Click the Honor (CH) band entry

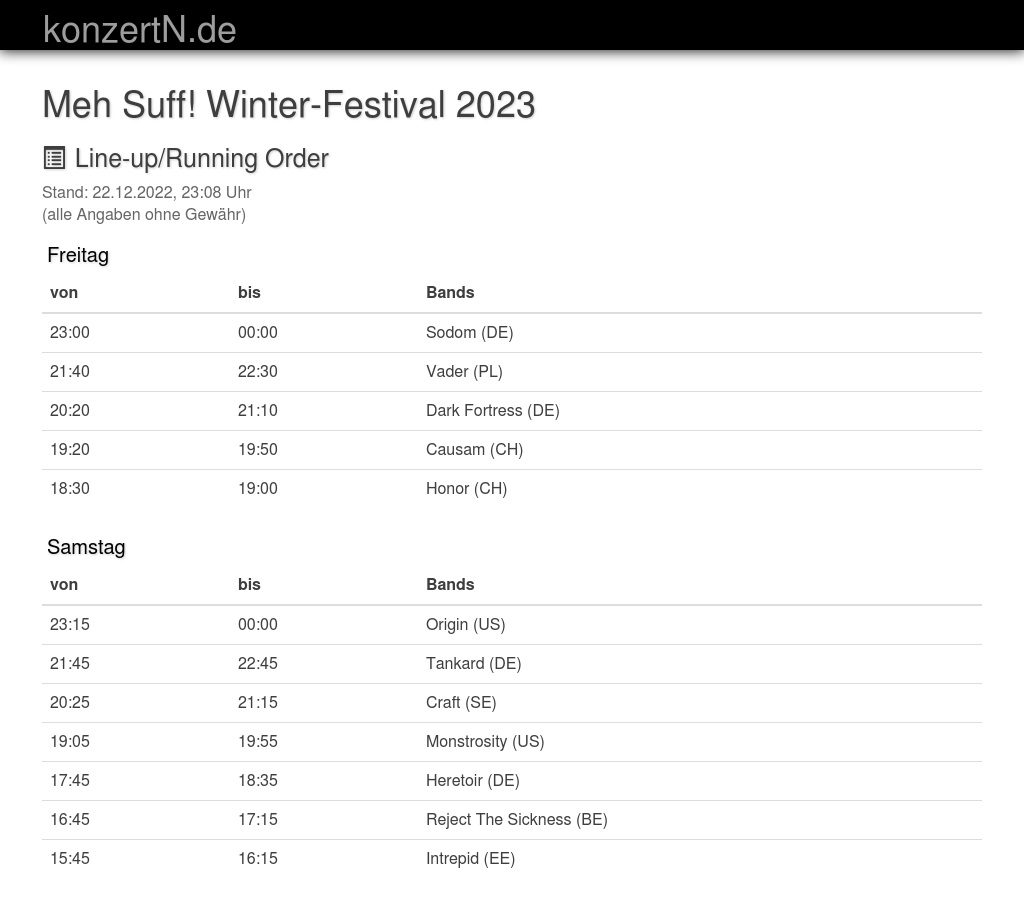pos(466,489)
